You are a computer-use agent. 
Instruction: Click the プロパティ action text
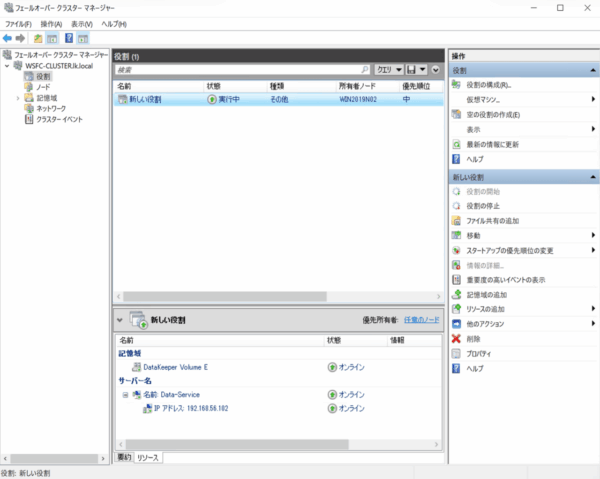click(478, 354)
